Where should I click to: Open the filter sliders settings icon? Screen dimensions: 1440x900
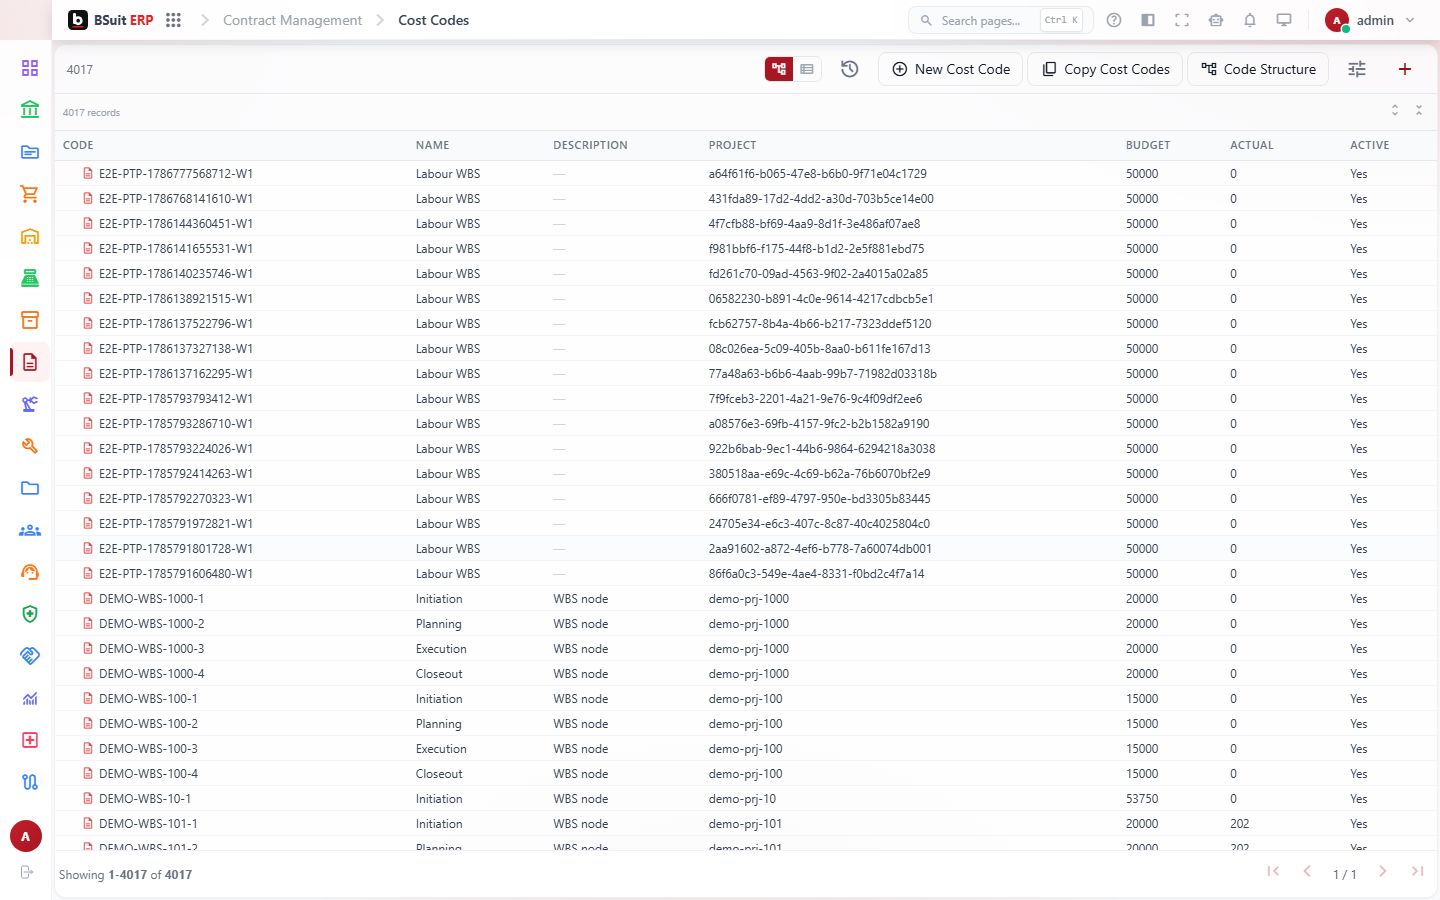(x=1357, y=69)
